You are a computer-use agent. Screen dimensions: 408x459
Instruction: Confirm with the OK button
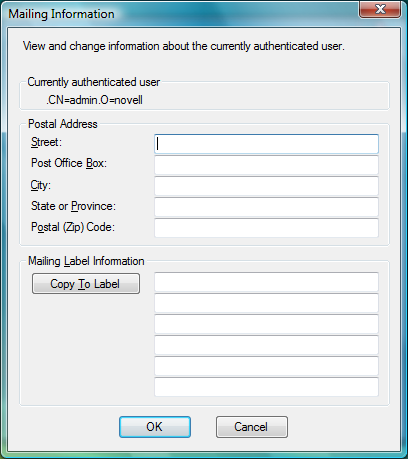tap(155, 427)
